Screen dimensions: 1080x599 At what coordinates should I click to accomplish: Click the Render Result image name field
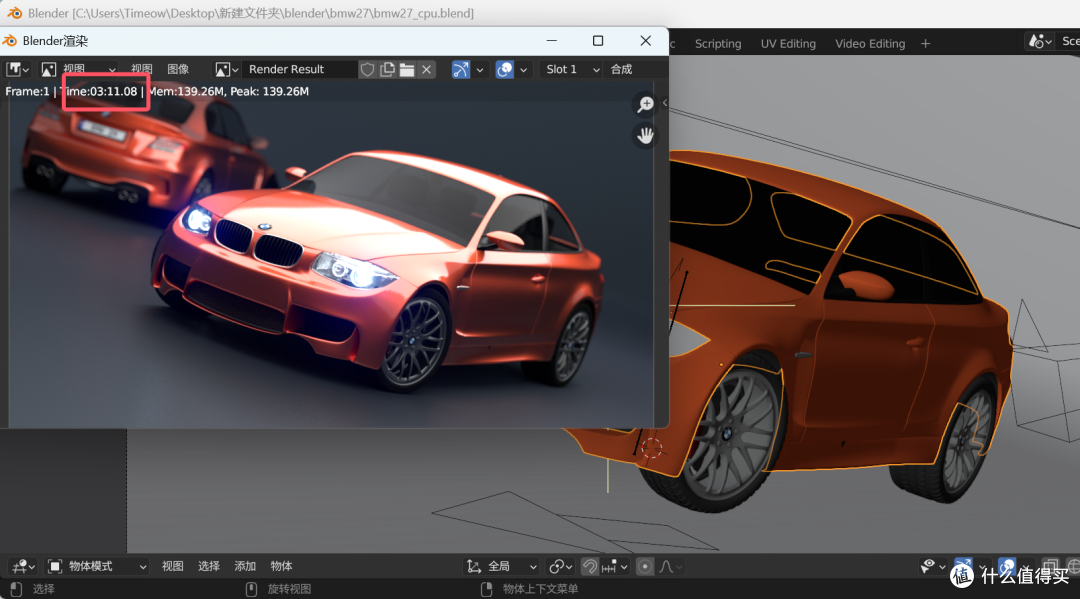[300, 70]
